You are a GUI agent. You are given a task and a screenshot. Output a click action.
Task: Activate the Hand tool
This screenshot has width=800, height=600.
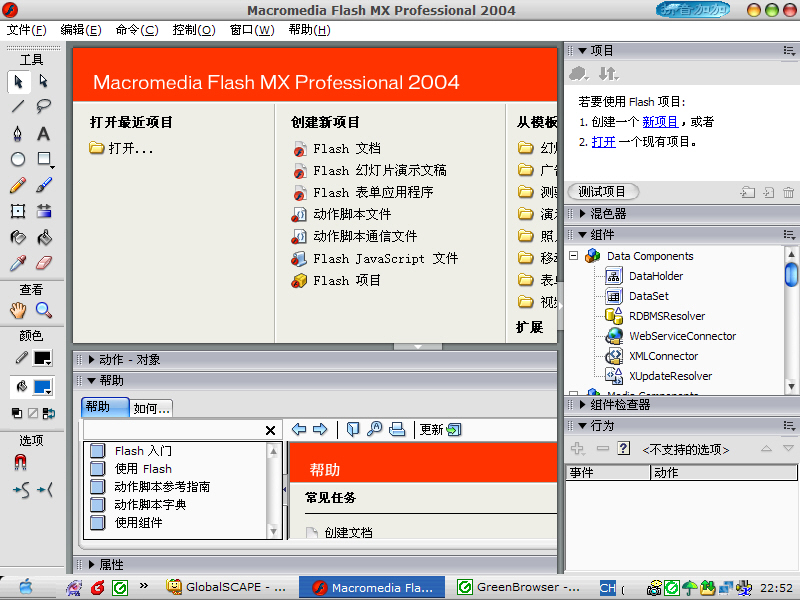click(18, 310)
